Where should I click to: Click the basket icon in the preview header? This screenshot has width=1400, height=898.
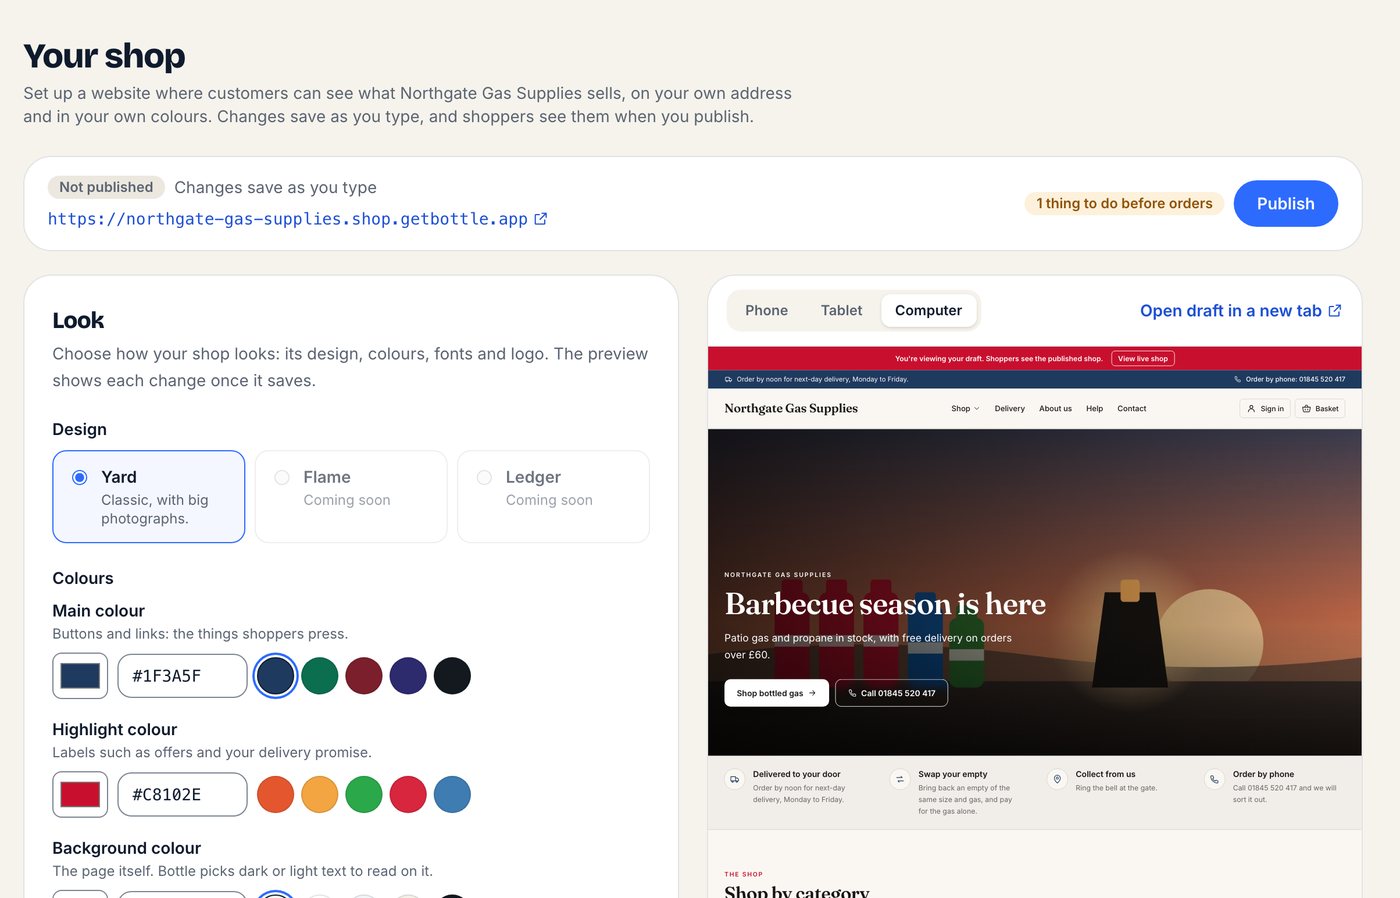point(1306,408)
